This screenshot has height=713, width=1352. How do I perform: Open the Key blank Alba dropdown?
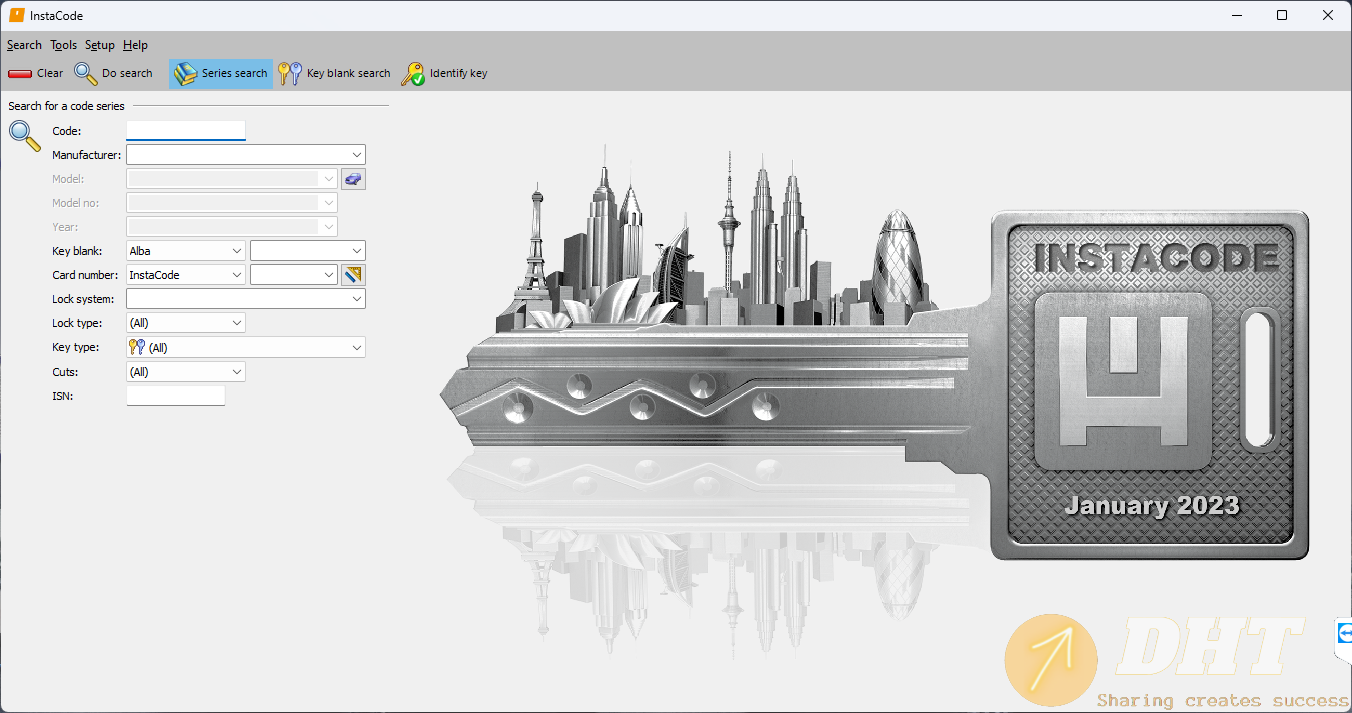(237, 251)
